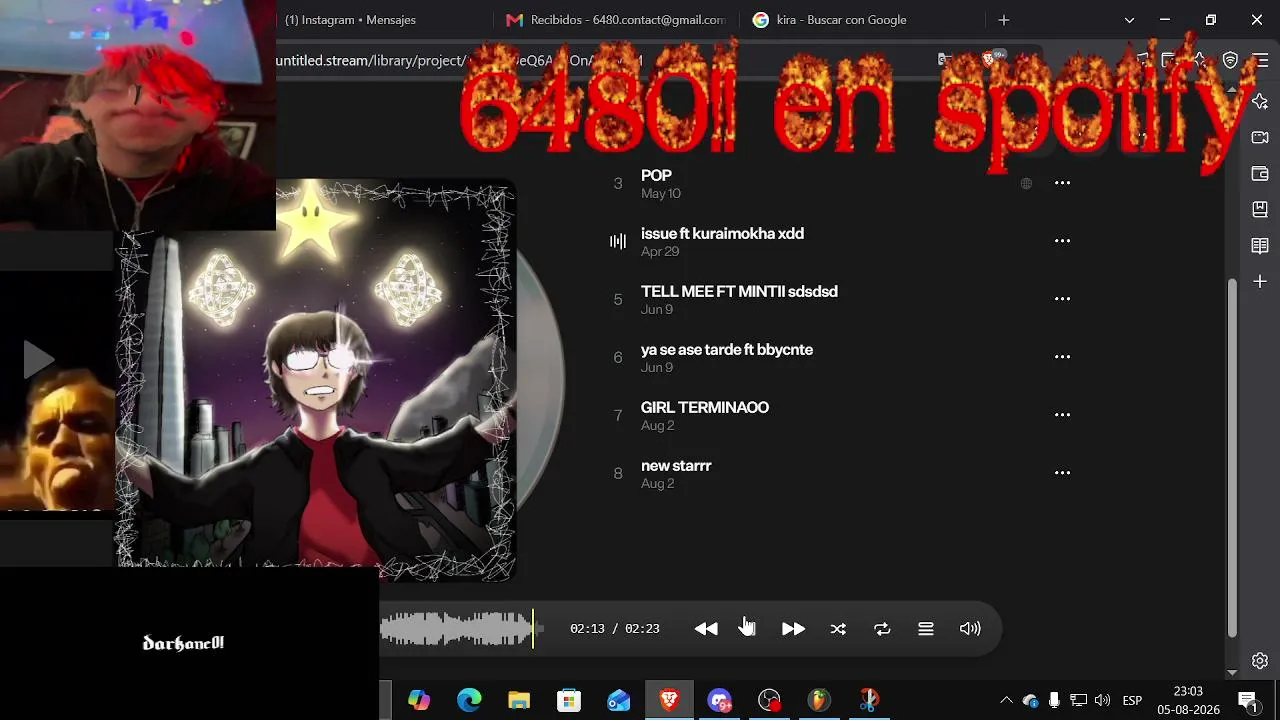Open Reading List in the sidebar

pyautogui.click(x=1260, y=246)
